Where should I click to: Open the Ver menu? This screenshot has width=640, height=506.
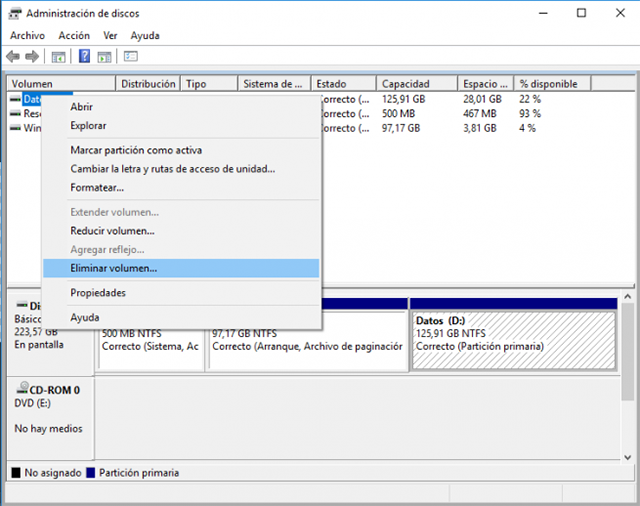tap(110, 36)
